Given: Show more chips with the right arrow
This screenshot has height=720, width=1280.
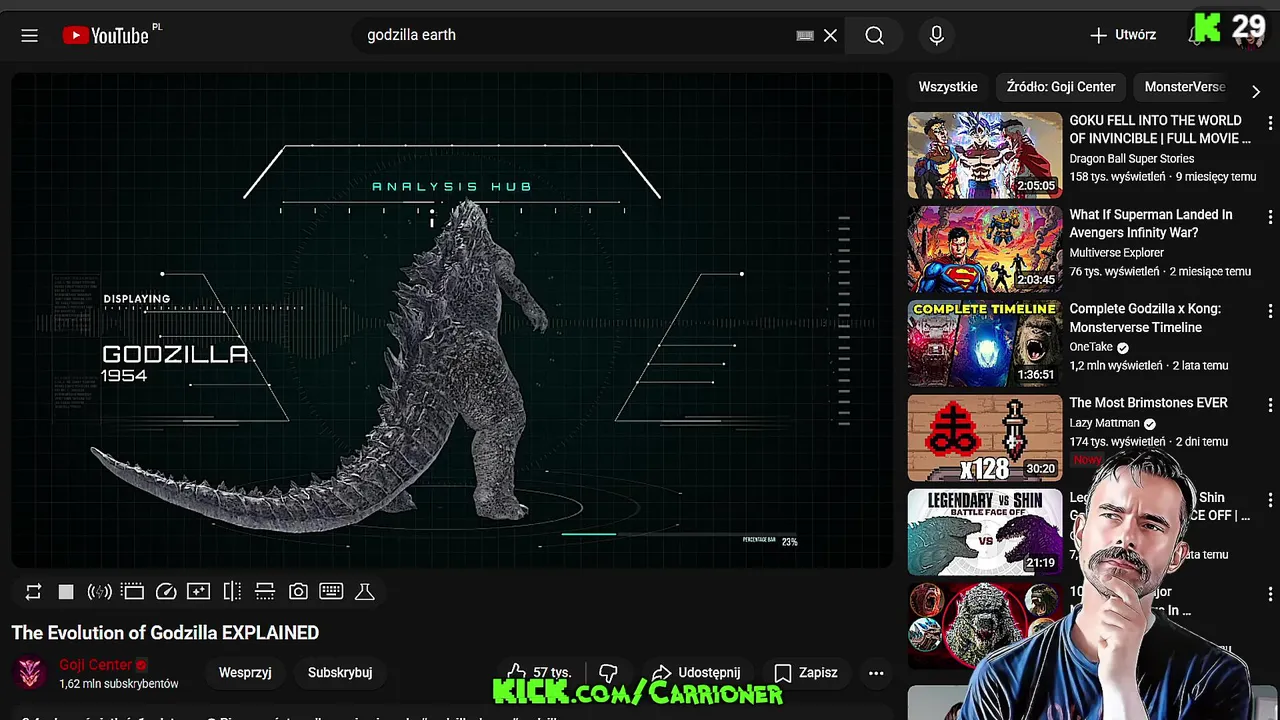Looking at the screenshot, I should pos(1256,91).
